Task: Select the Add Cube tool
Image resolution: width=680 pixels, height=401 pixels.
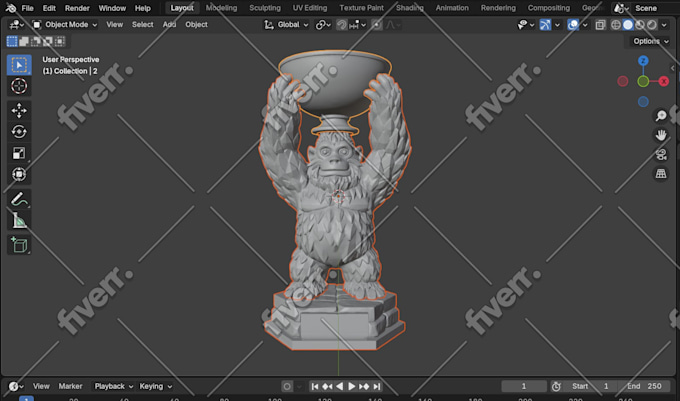Action: coord(19,245)
